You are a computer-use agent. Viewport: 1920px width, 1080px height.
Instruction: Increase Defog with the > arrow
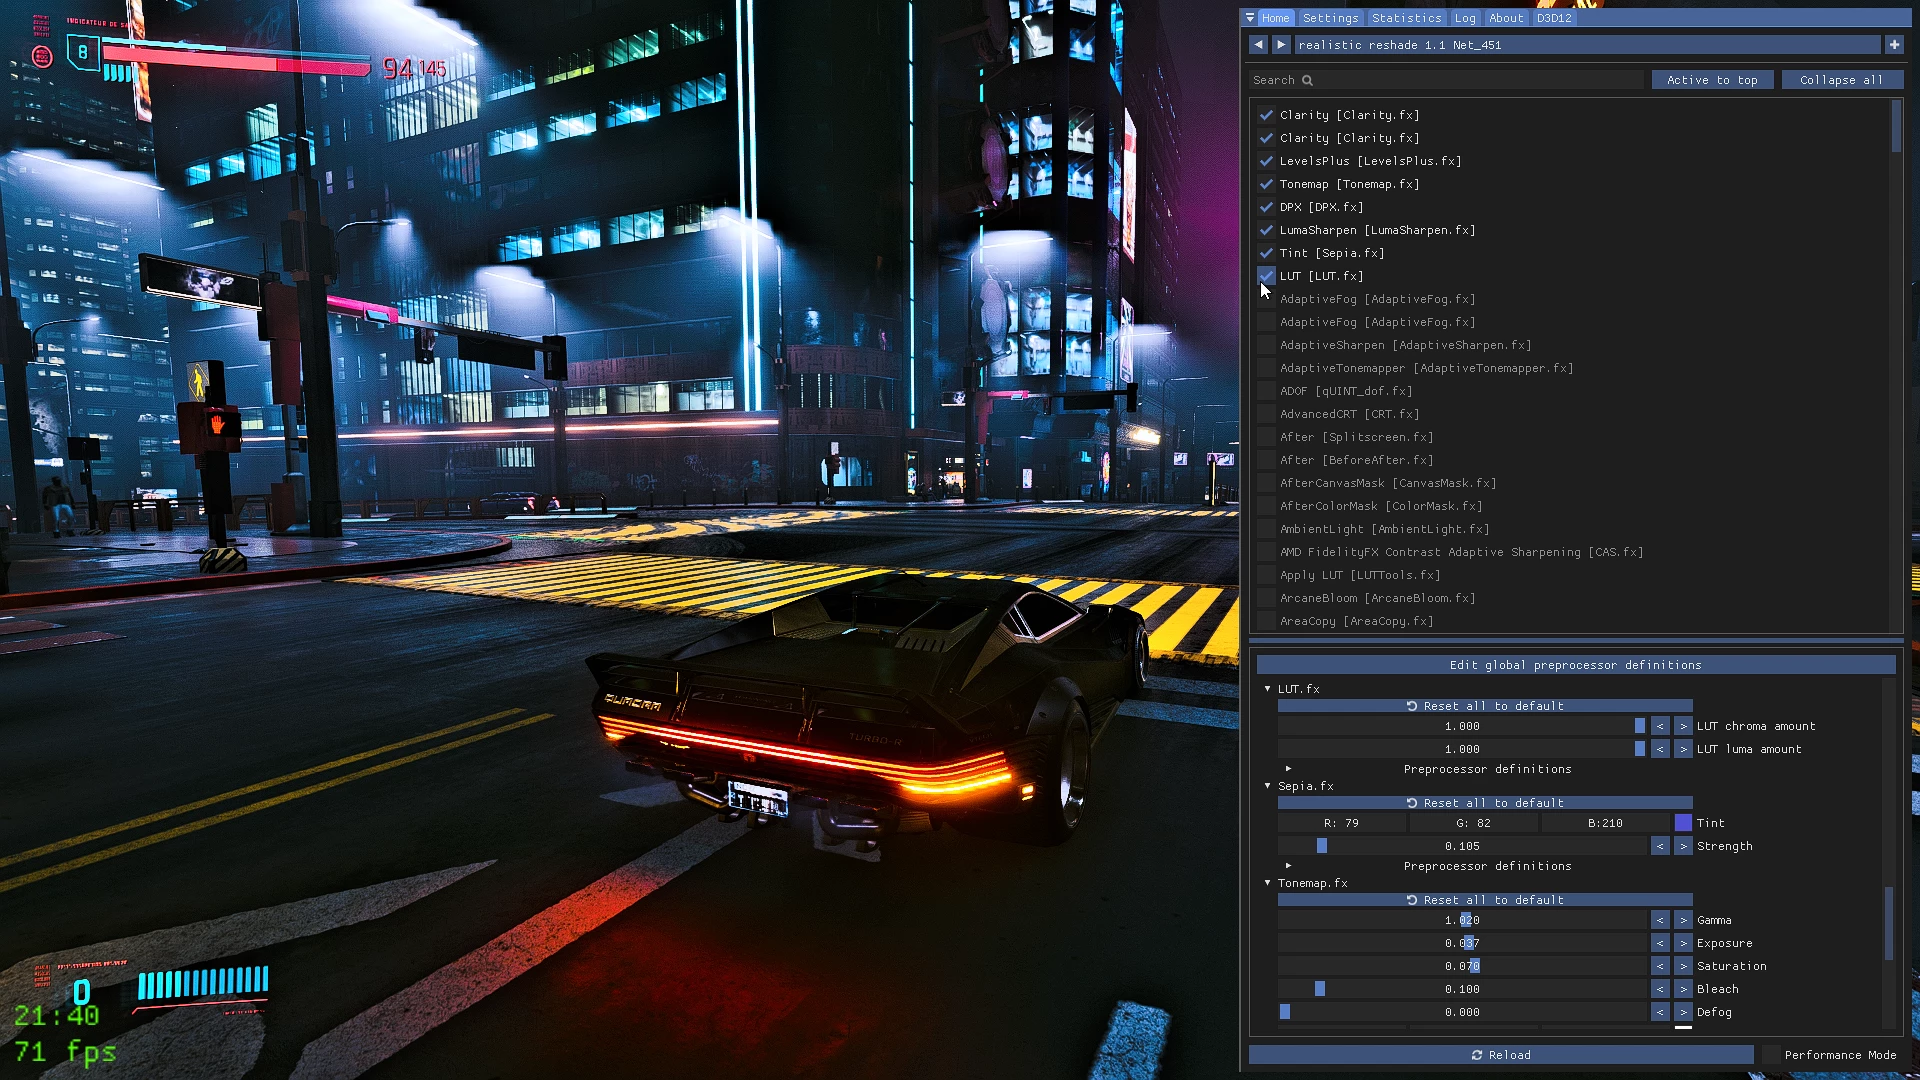(x=1683, y=1012)
